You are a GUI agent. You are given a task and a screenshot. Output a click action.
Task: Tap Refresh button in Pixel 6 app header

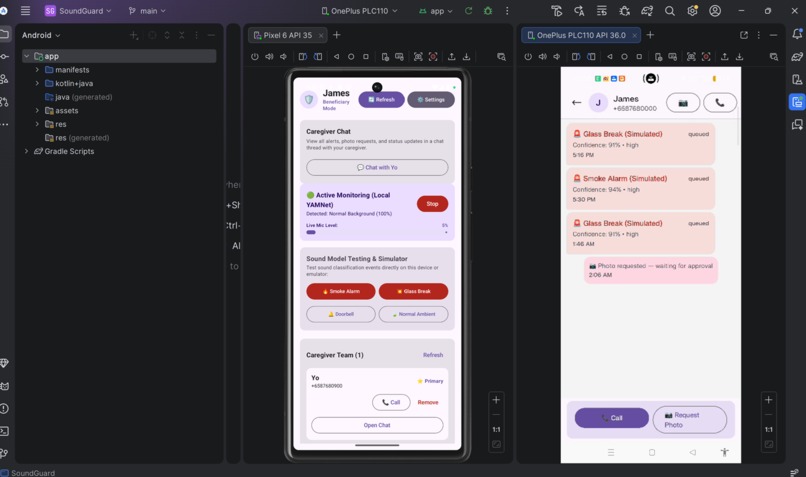coord(381,100)
